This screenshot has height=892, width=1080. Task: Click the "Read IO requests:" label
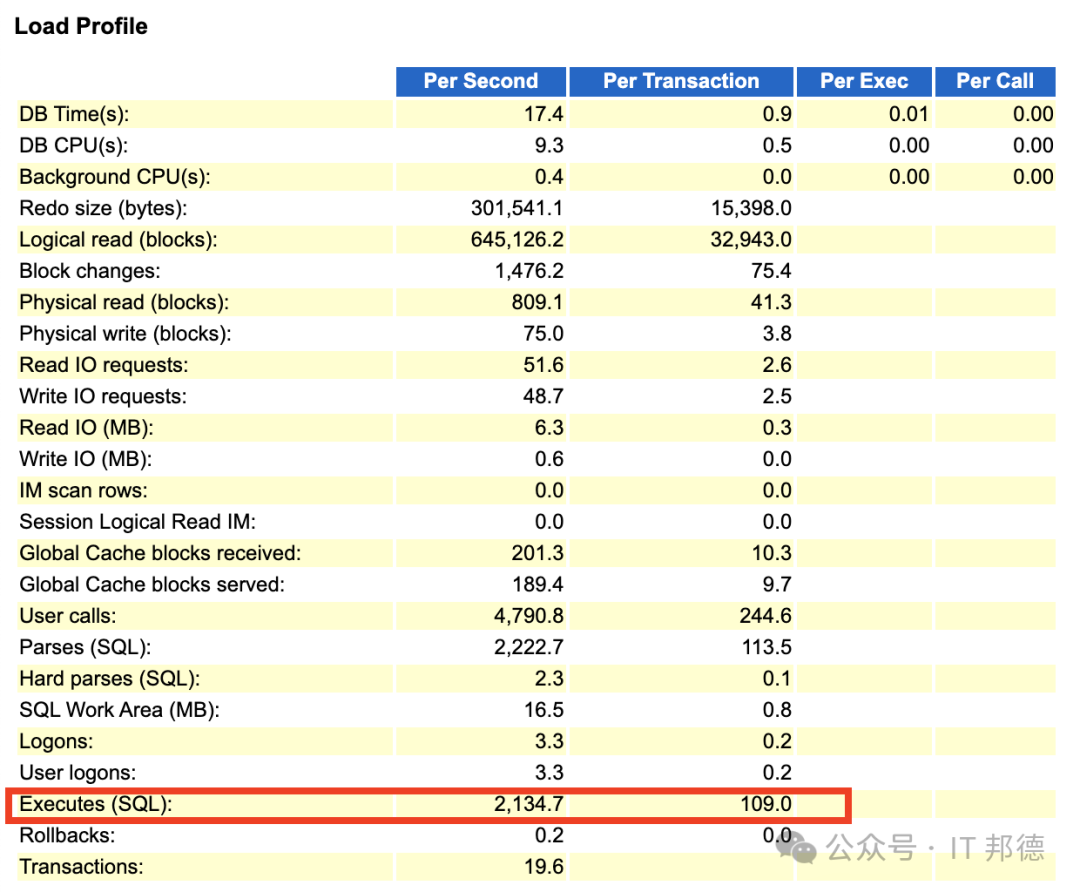[x=104, y=365]
